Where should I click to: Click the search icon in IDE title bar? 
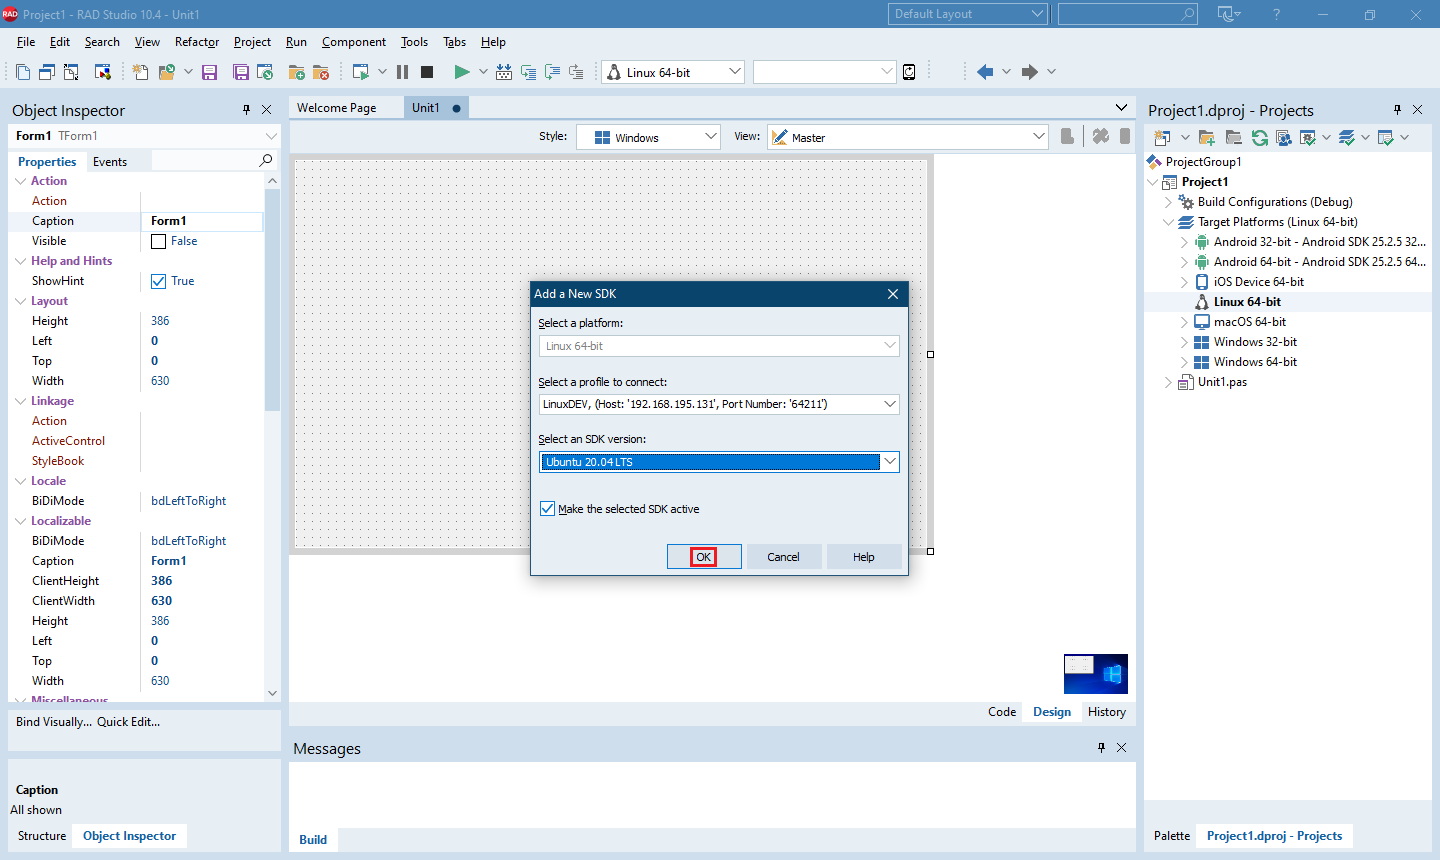click(1187, 14)
